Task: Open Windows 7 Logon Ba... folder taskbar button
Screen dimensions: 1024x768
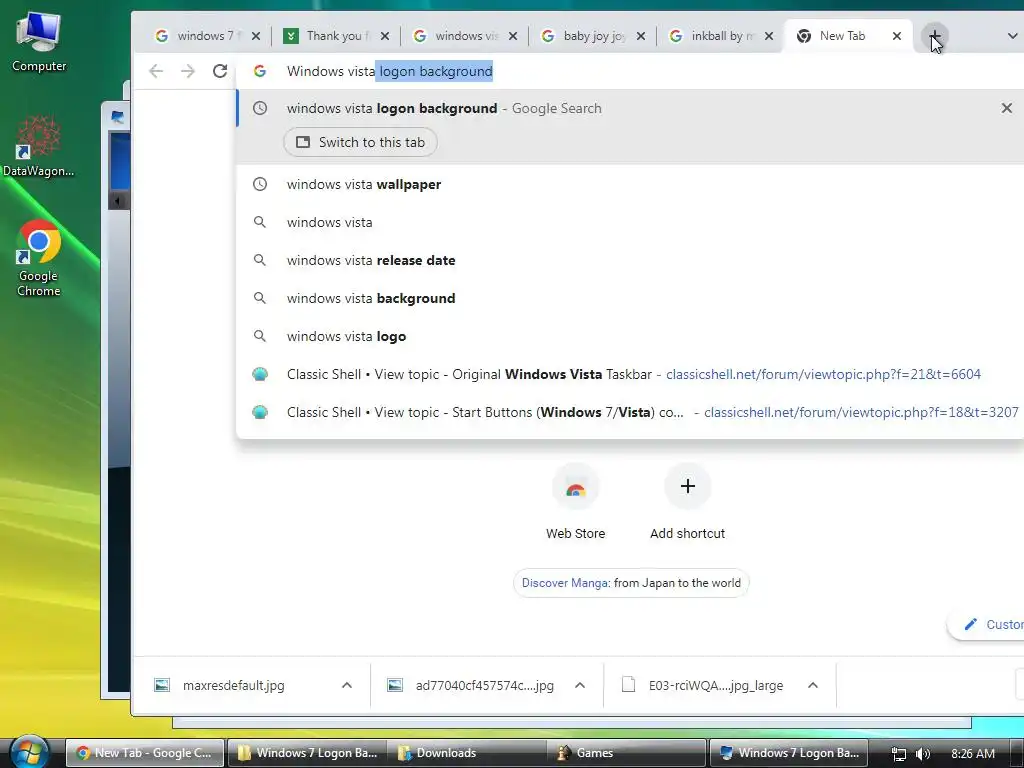Action: [307, 753]
